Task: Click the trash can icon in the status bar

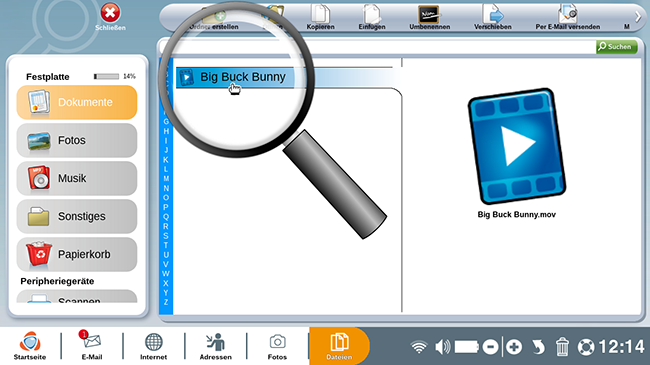Action: tap(562, 347)
